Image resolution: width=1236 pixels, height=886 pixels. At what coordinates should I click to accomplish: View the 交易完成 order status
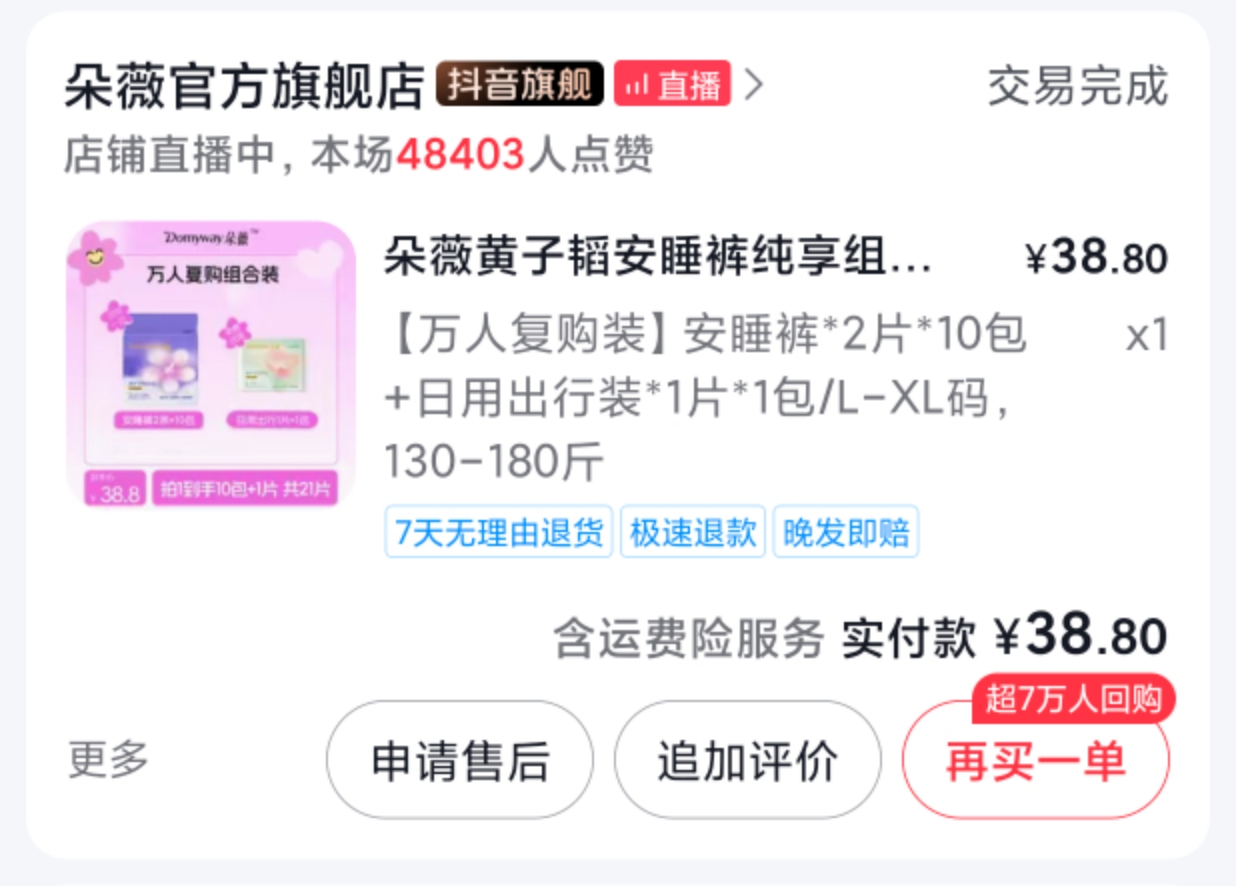[1077, 87]
